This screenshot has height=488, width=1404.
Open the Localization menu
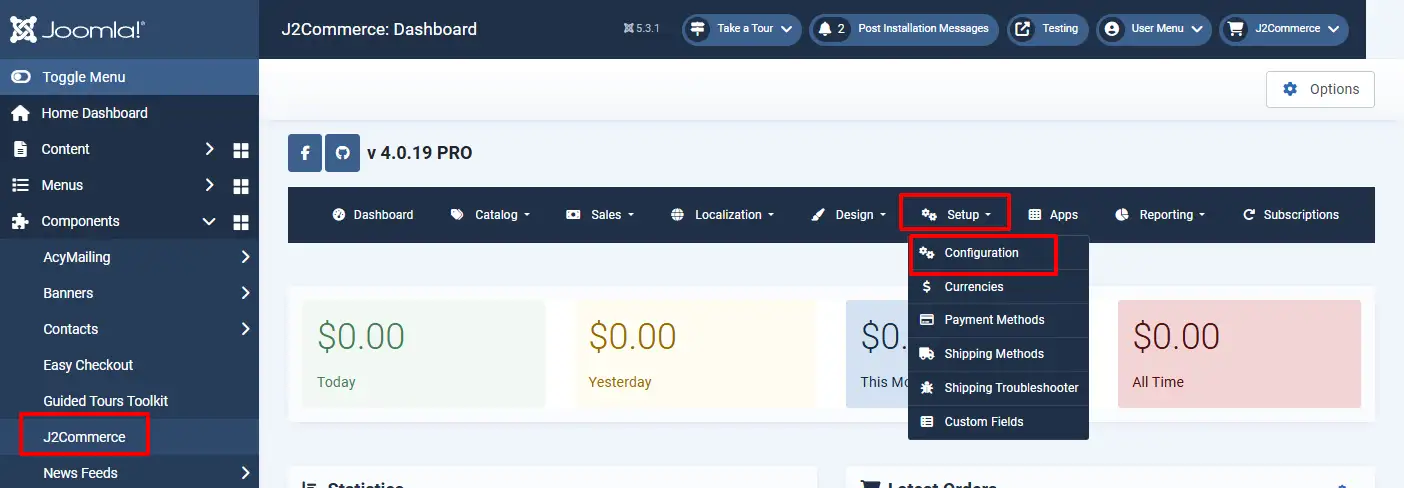pos(723,215)
